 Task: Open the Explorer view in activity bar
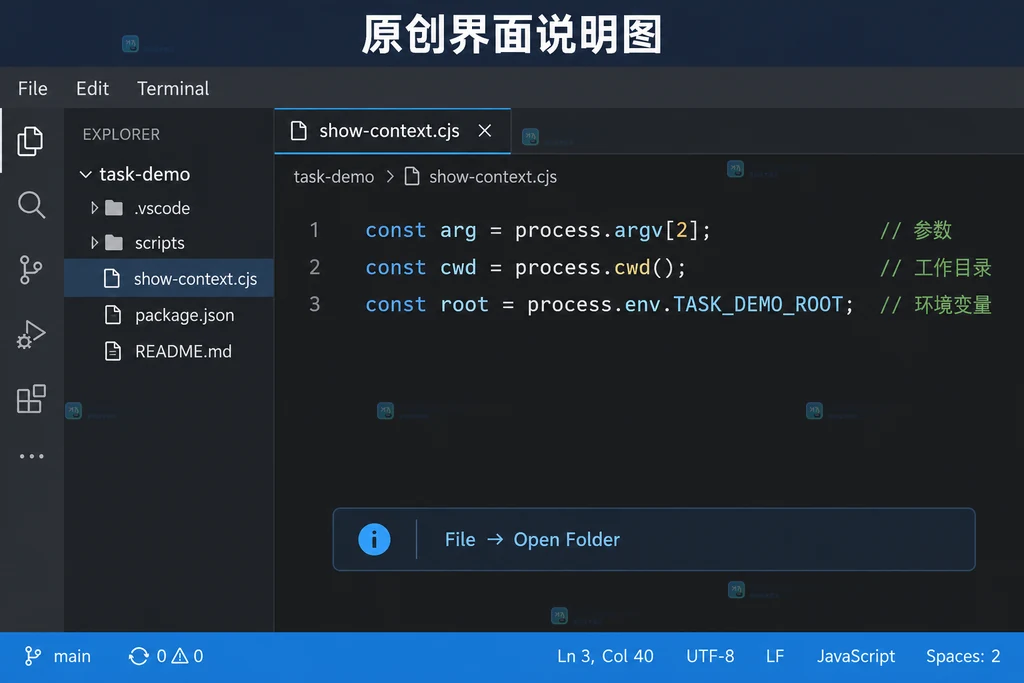(30, 141)
